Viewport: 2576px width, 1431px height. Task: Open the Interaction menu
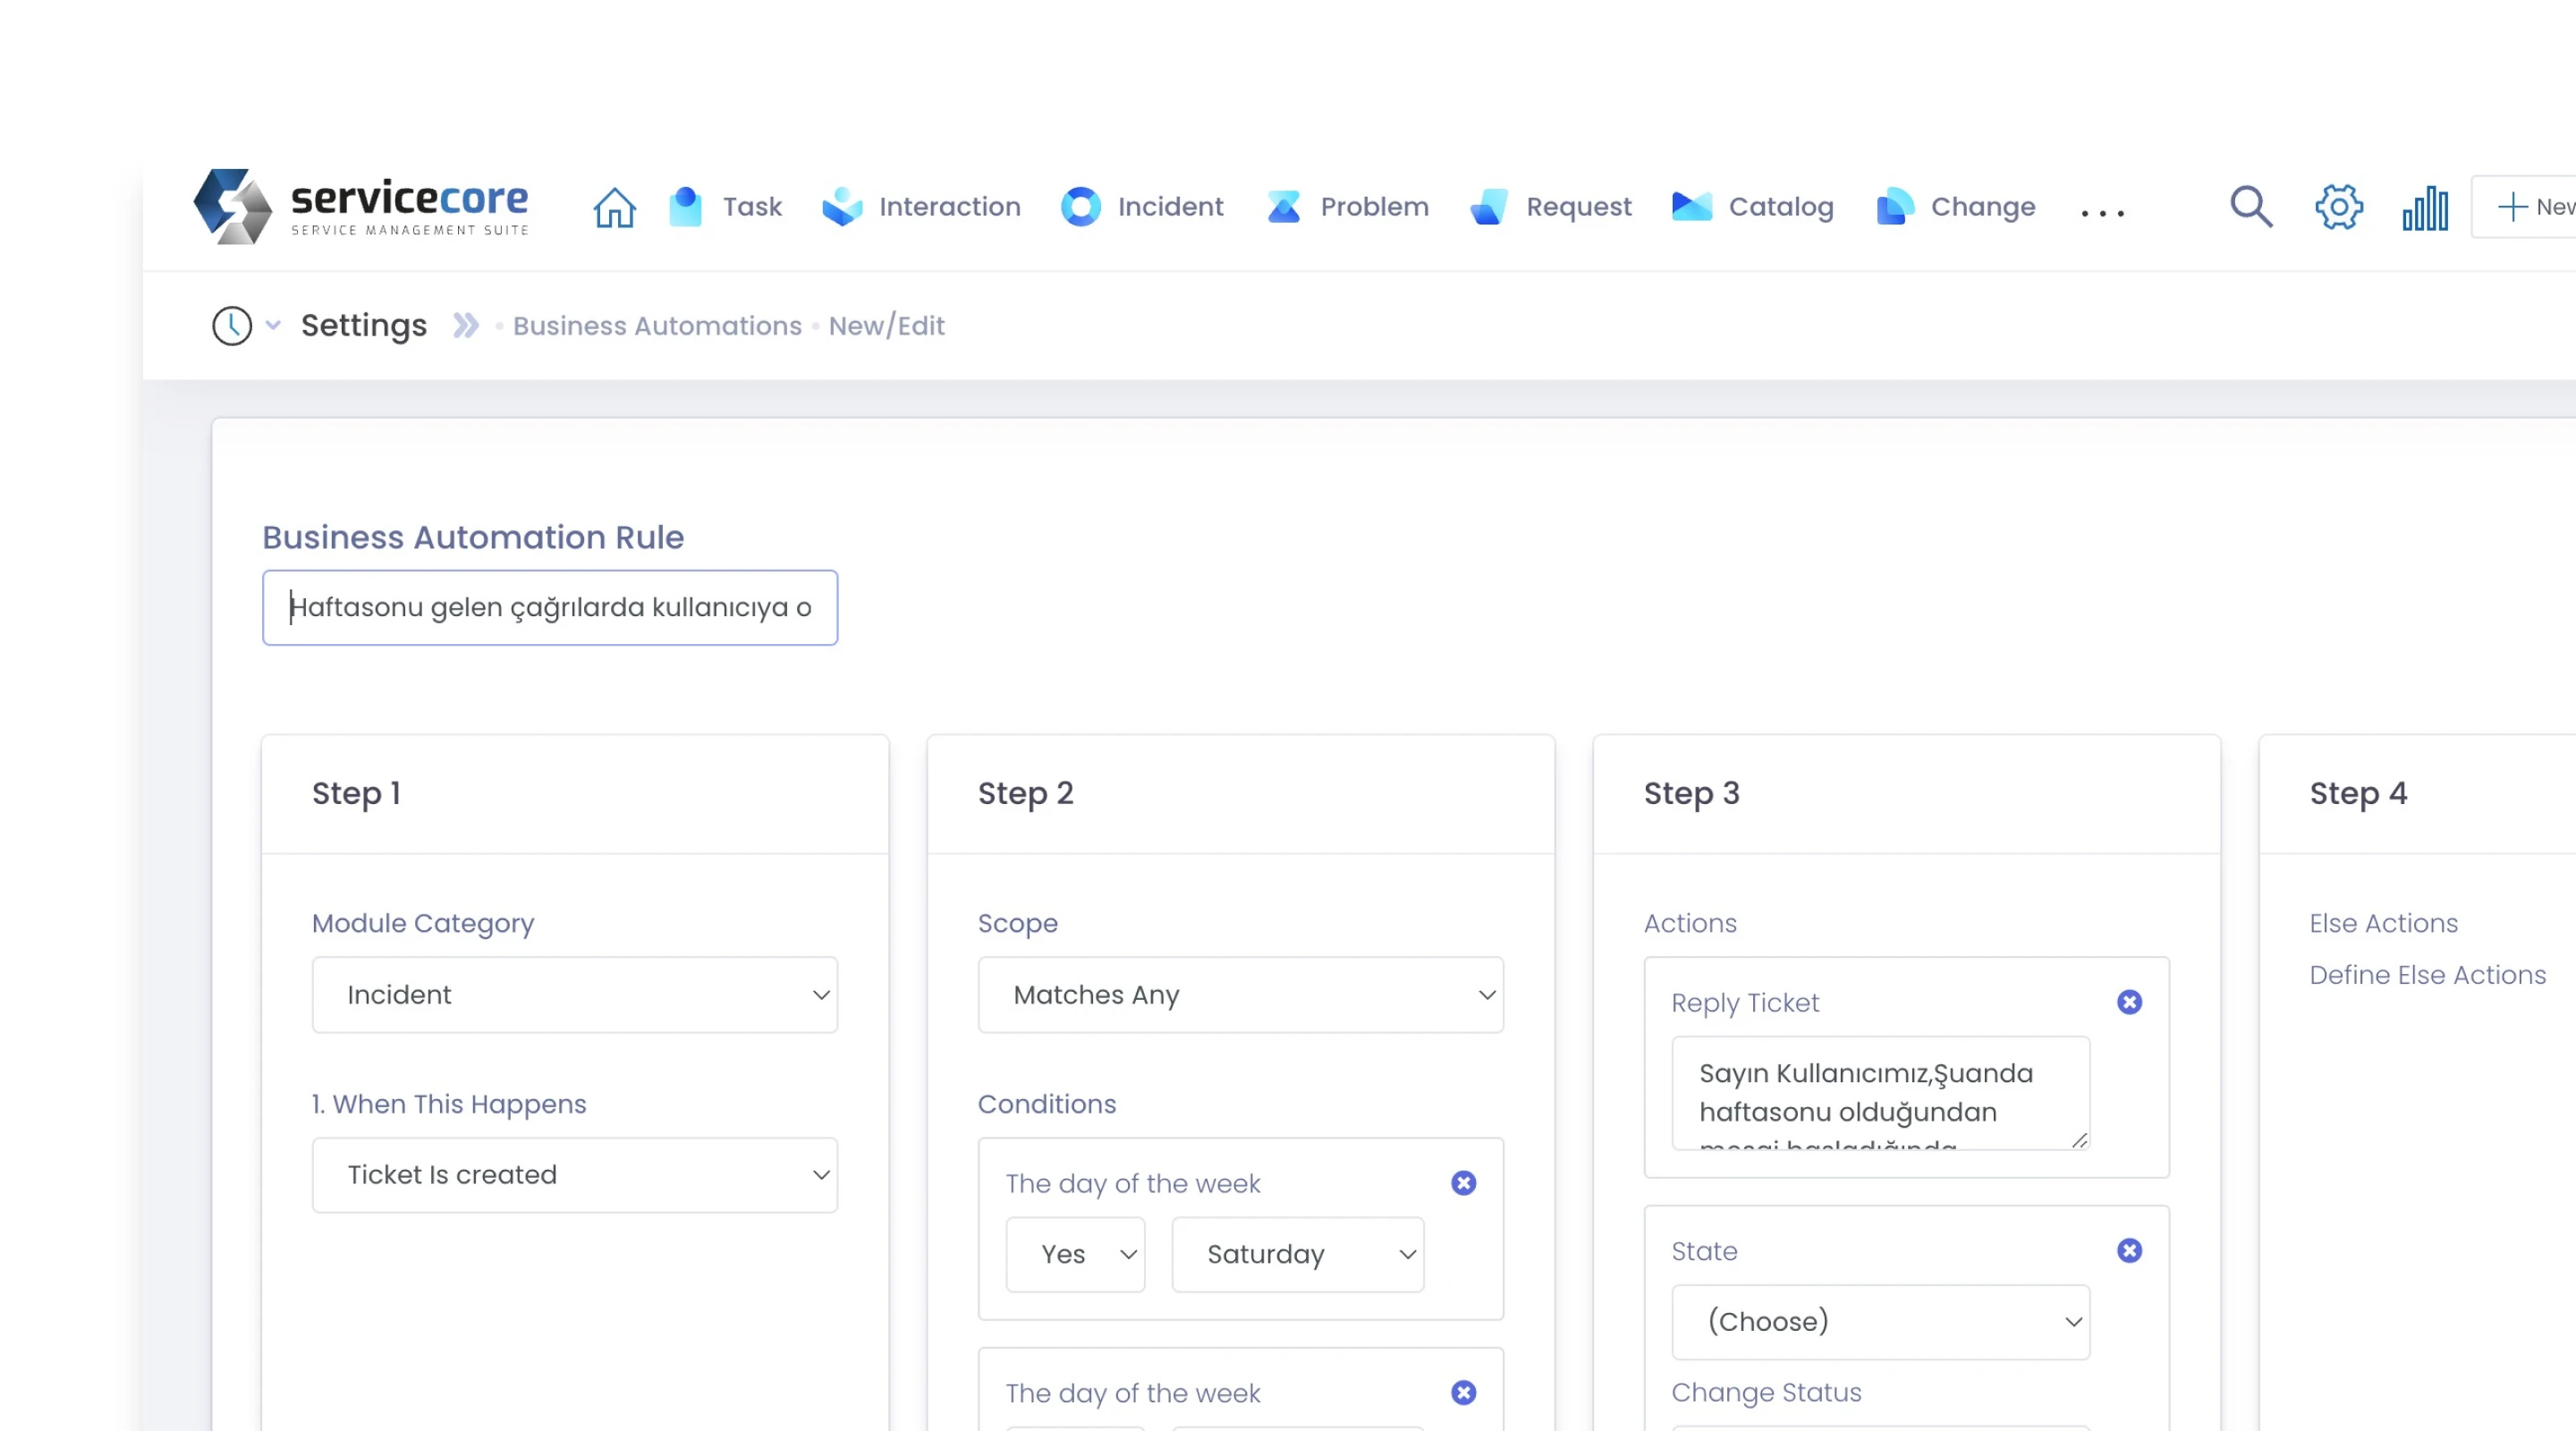click(950, 207)
